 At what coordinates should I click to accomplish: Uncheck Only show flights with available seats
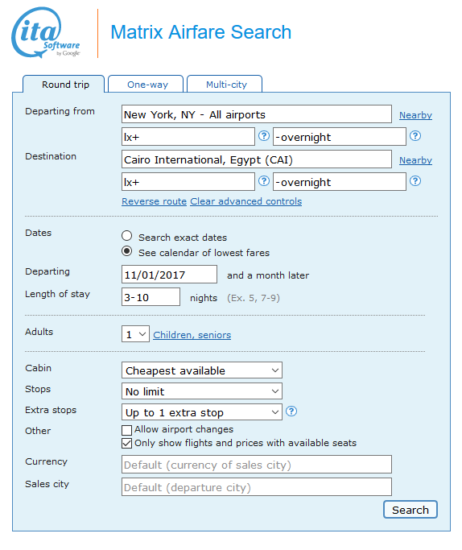tap(126, 443)
